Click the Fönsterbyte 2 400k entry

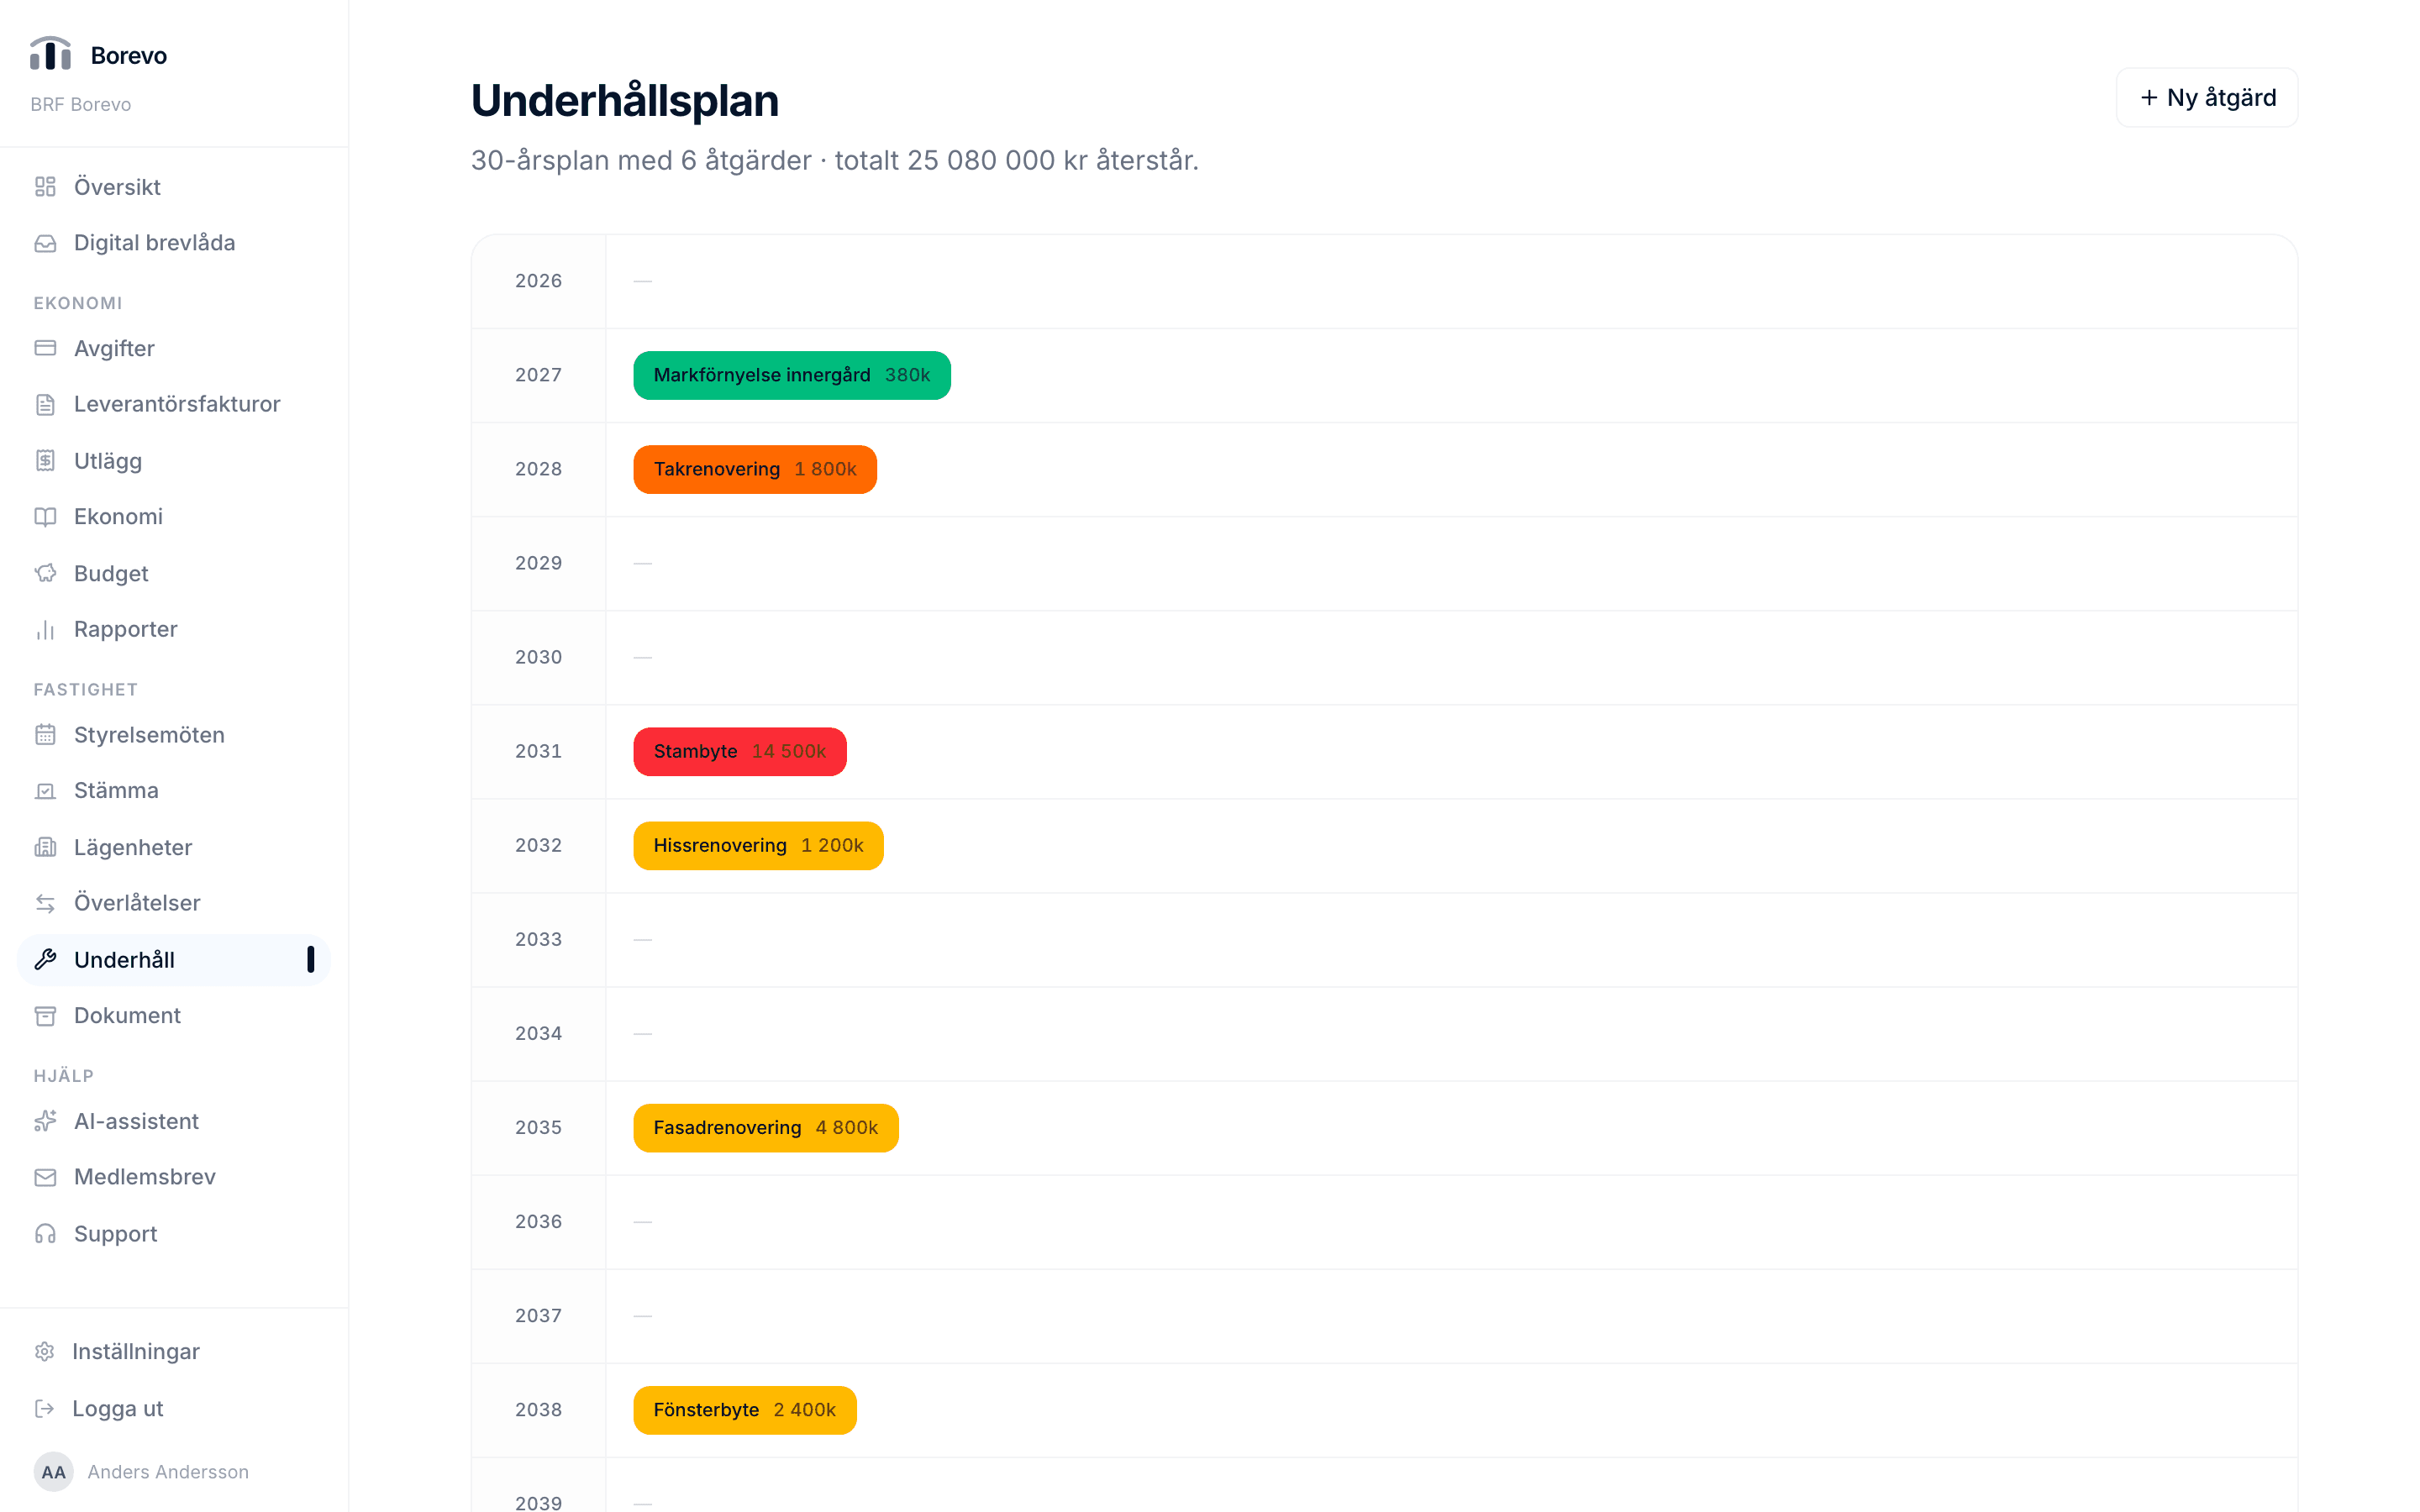pos(745,1410)
